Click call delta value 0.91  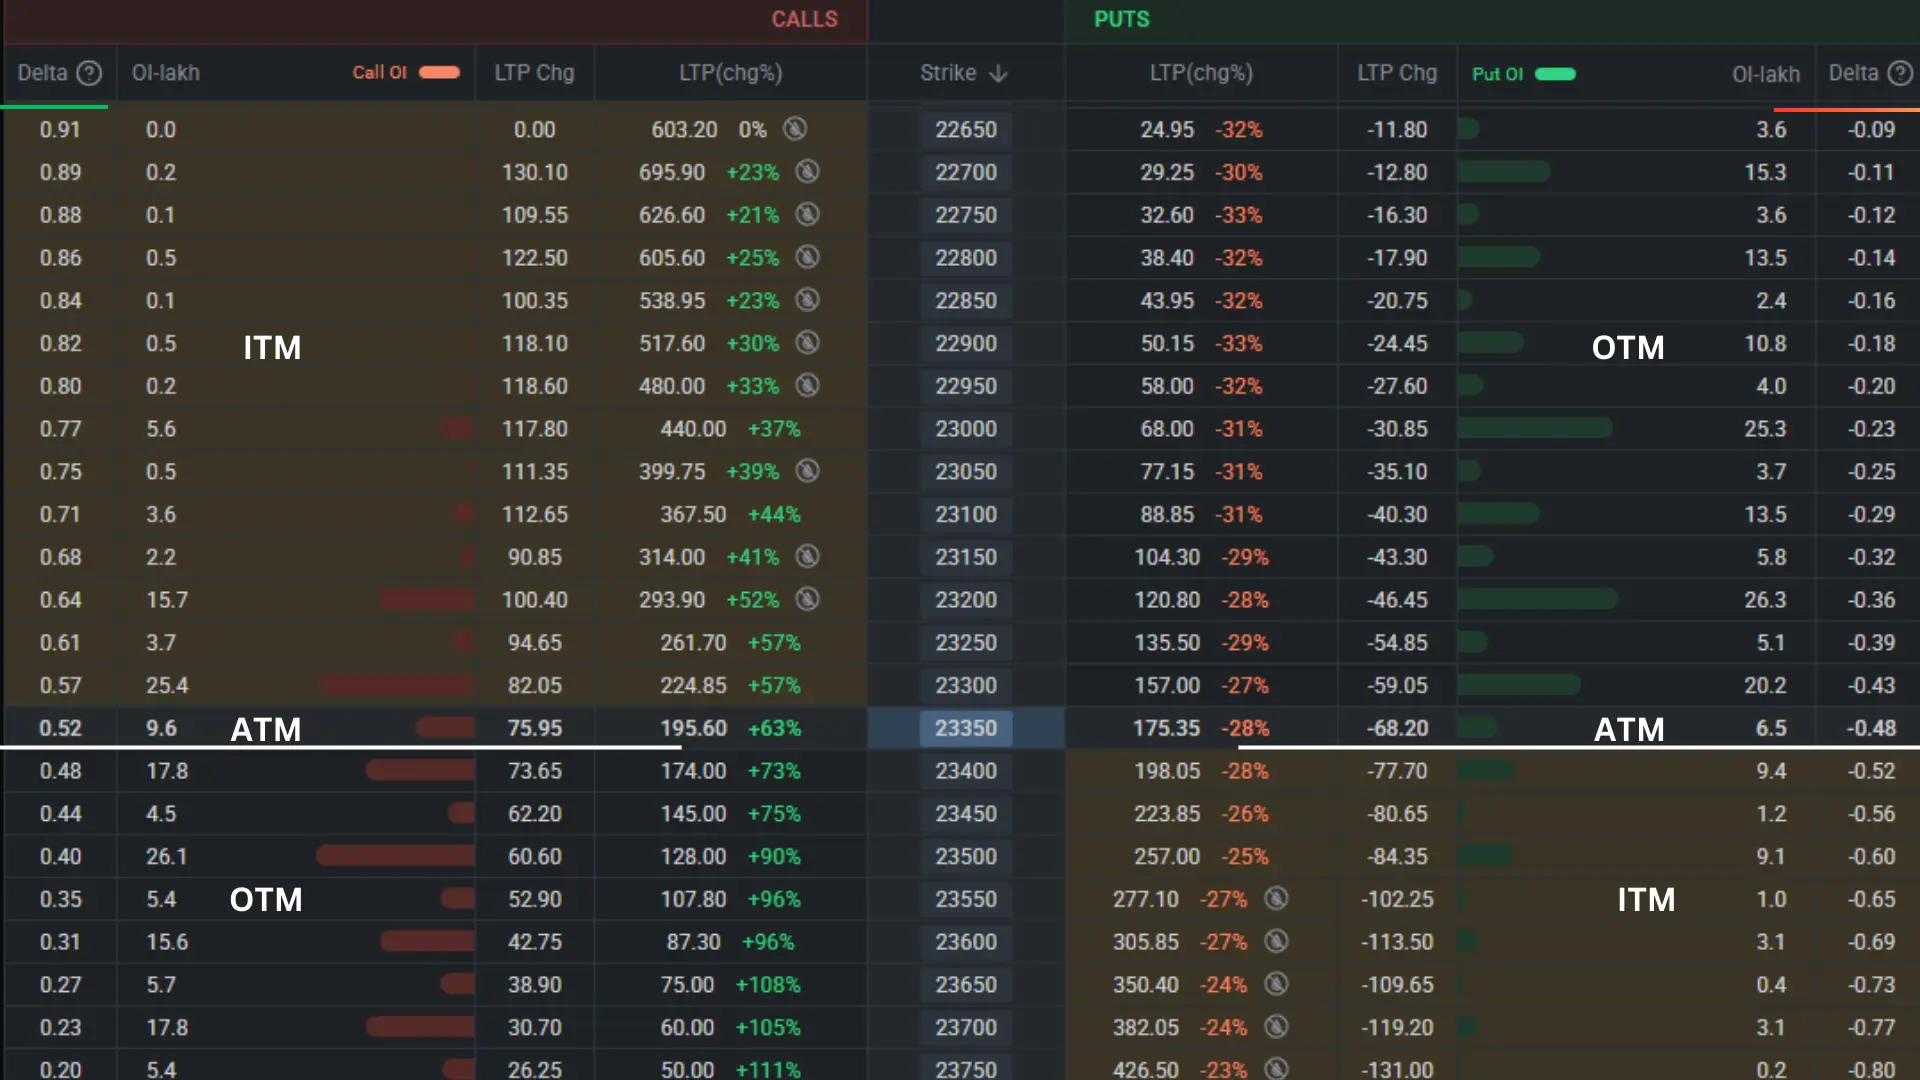coord(60,129)
